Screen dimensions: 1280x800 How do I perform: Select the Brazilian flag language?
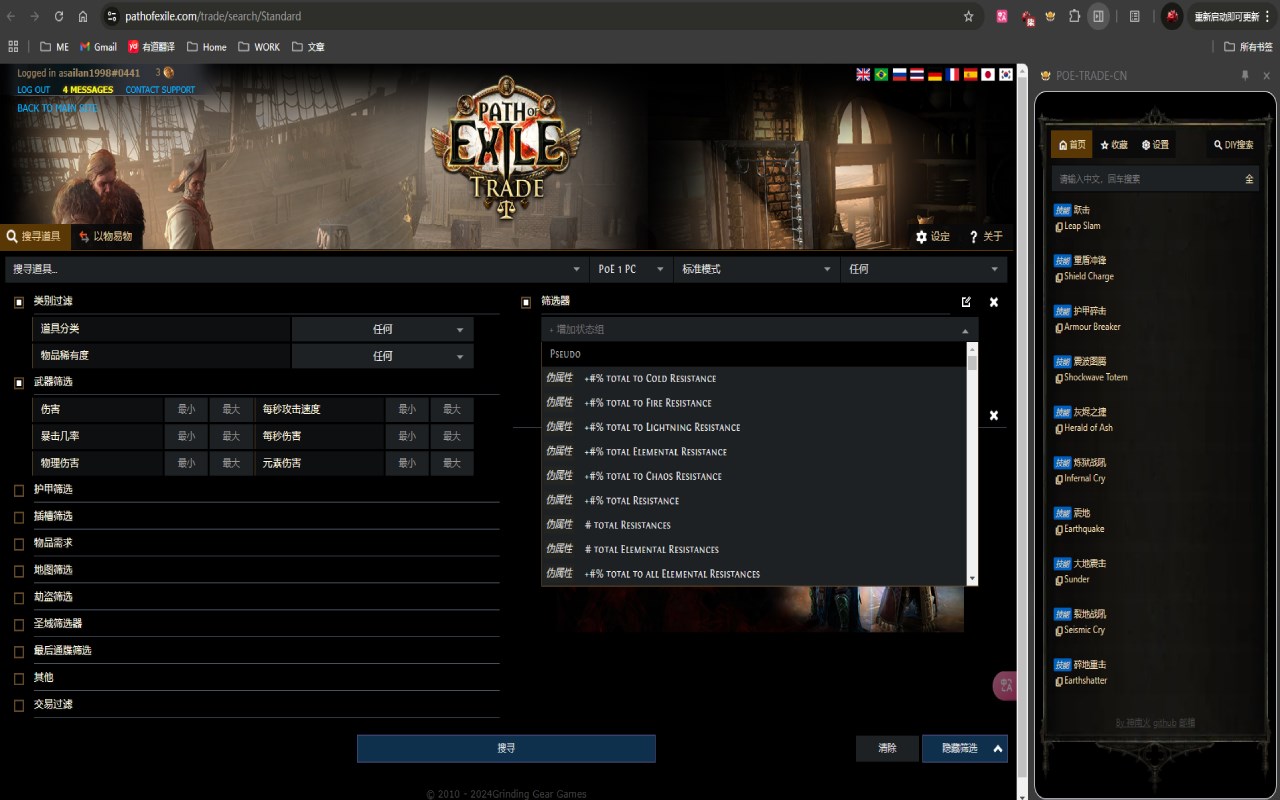tap(881, 74)
